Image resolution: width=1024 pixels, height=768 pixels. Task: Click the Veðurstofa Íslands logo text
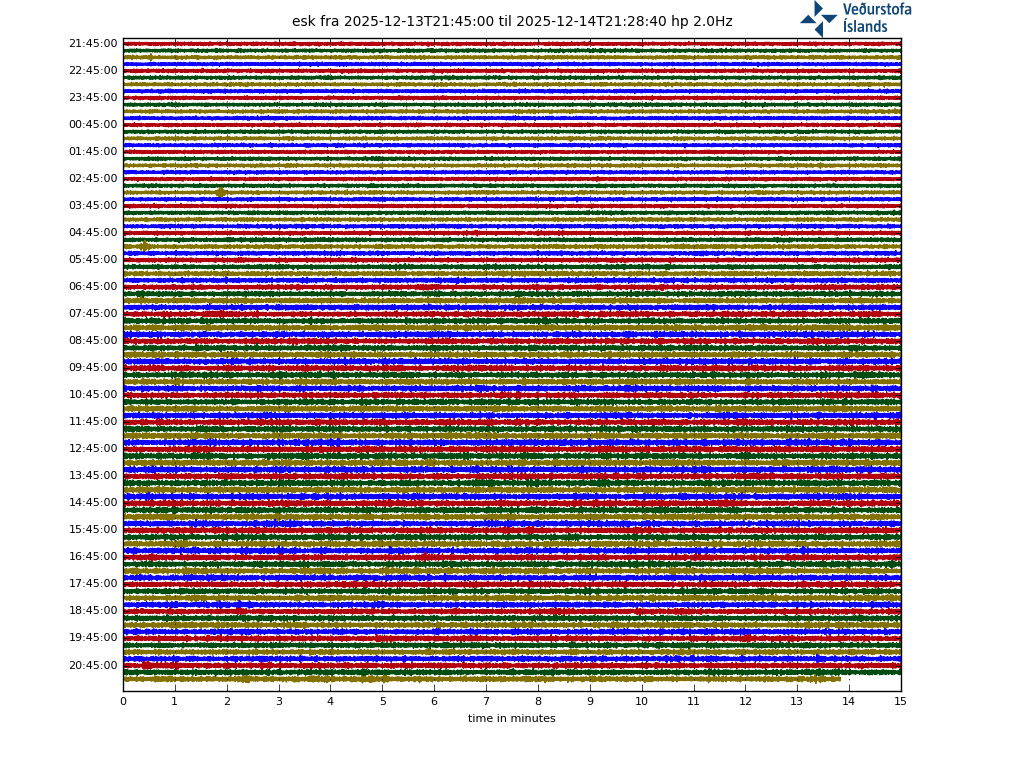tap(876, 18)
